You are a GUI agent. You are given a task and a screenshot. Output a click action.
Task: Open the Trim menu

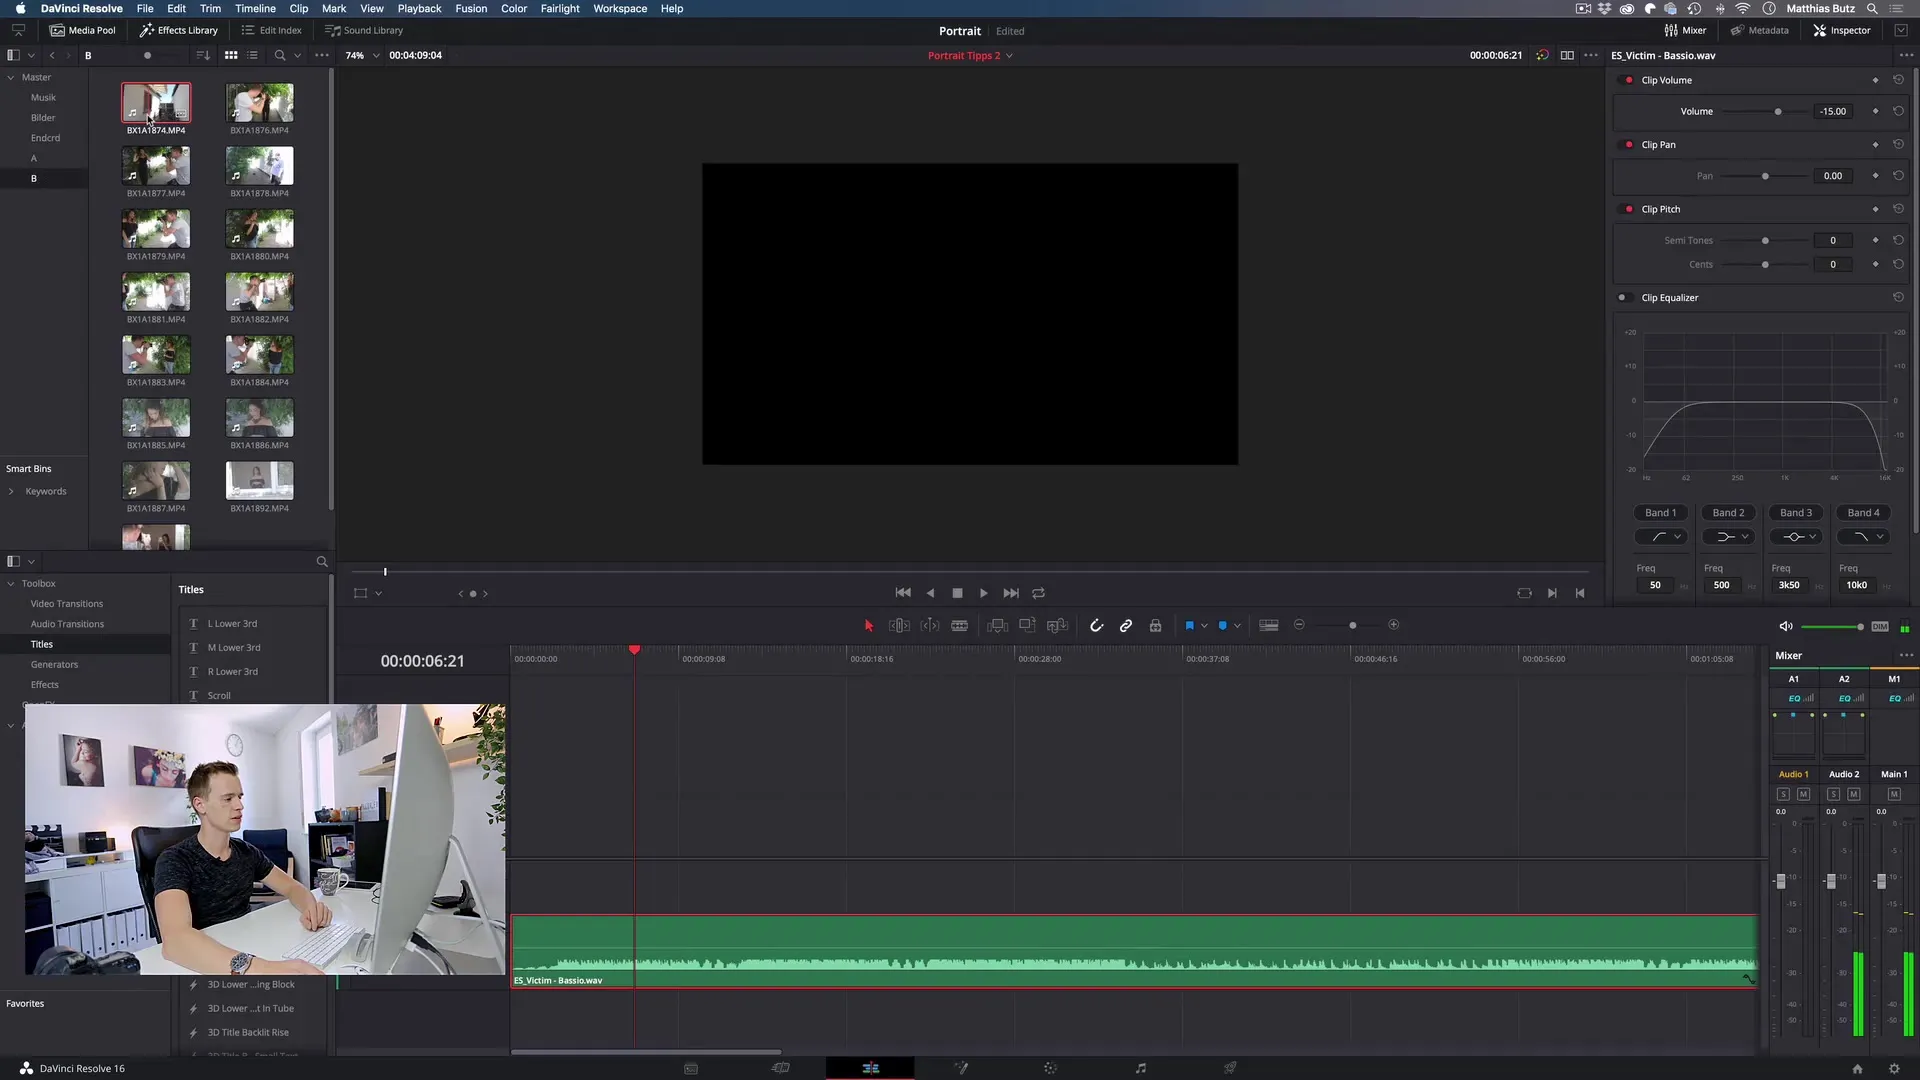[x=210, y=8]
